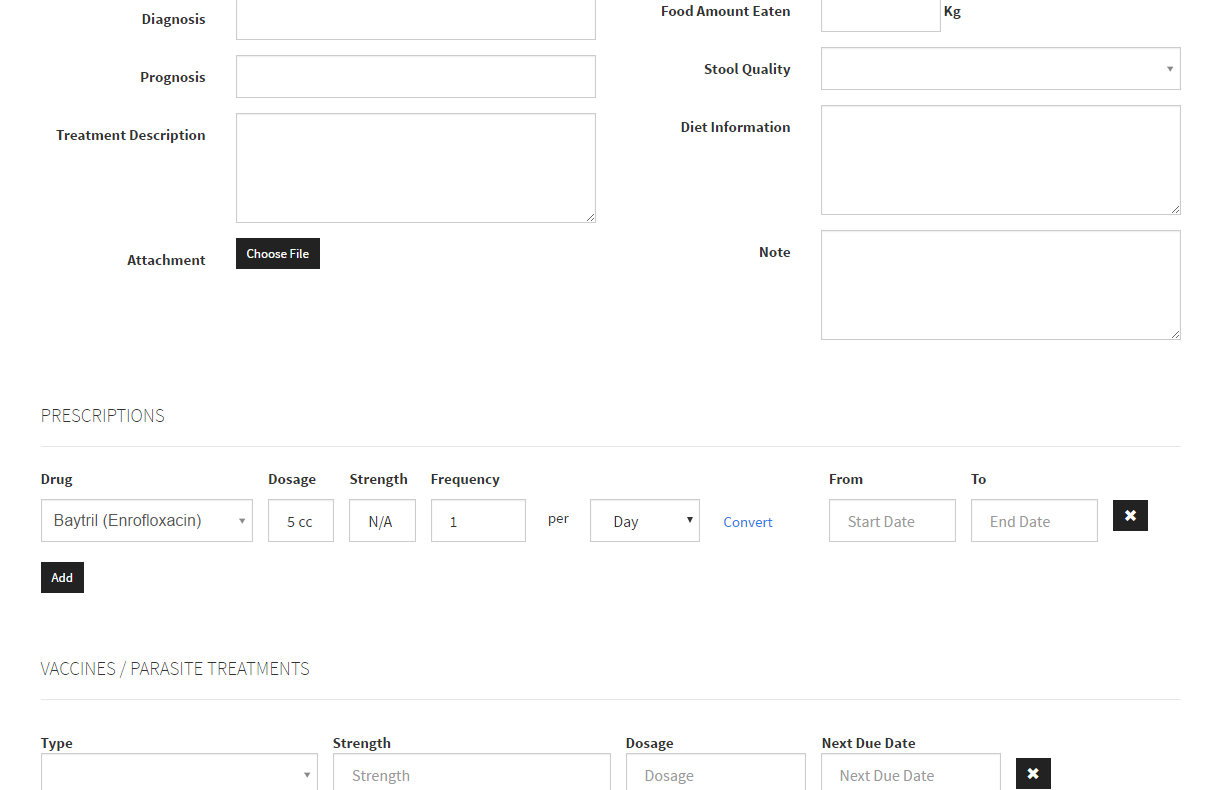The height and width of the screenshot is (790, 1230).
Task: Select the Treatment Description text area
Action: [415, 168]
